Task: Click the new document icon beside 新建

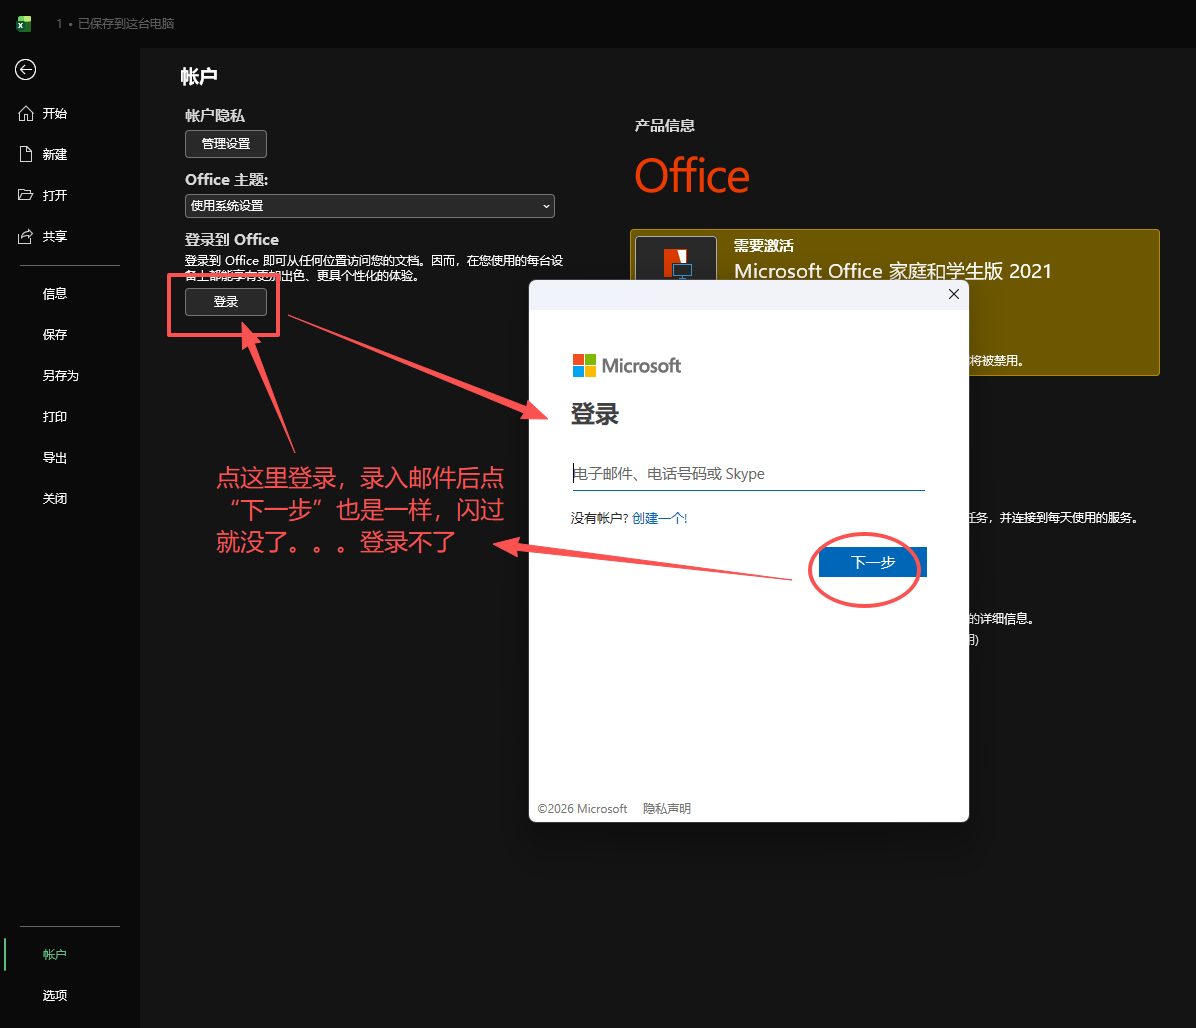Action: point(26,154)
